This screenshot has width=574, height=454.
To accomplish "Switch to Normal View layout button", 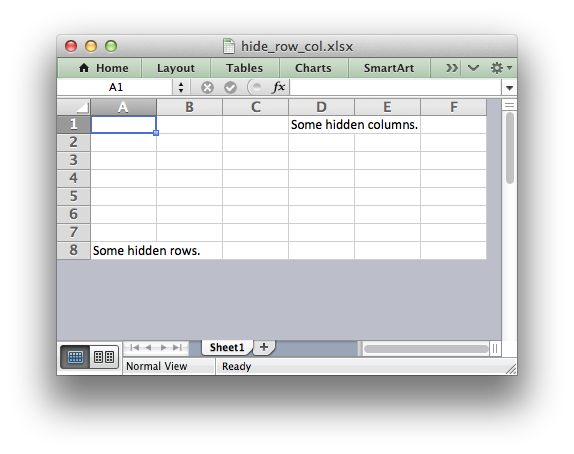I will pyautogui.click(x=75, y=357).
